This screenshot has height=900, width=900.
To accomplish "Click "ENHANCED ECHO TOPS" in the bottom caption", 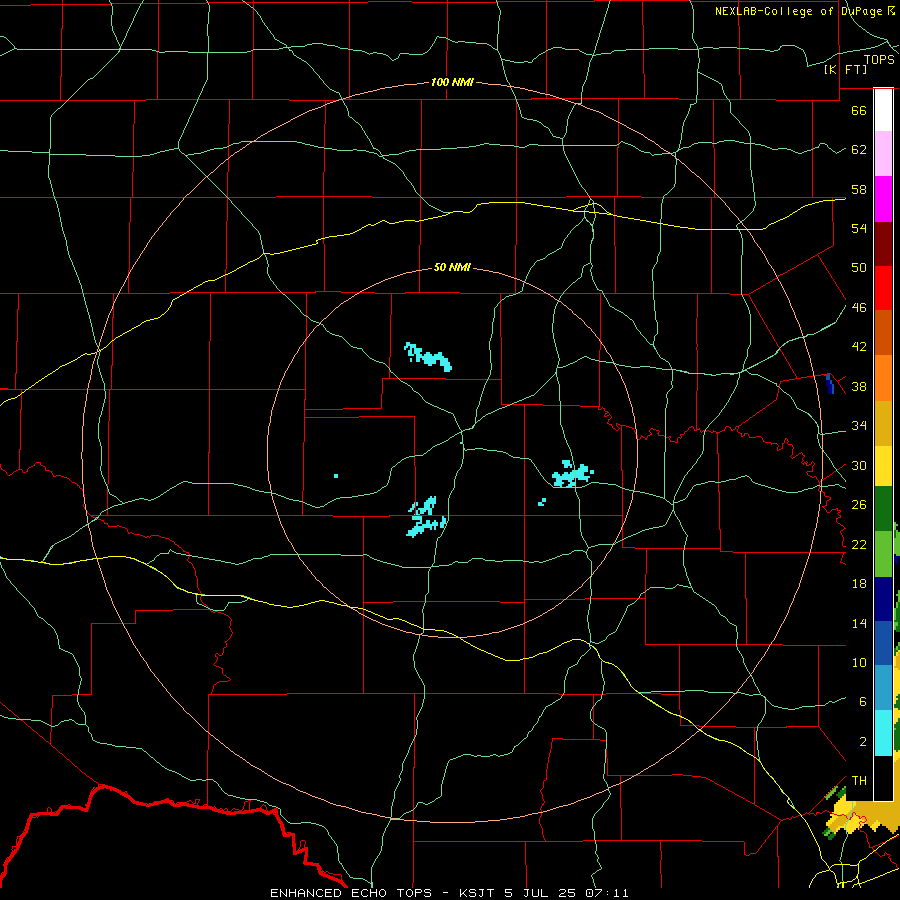I will pos(351,893).
